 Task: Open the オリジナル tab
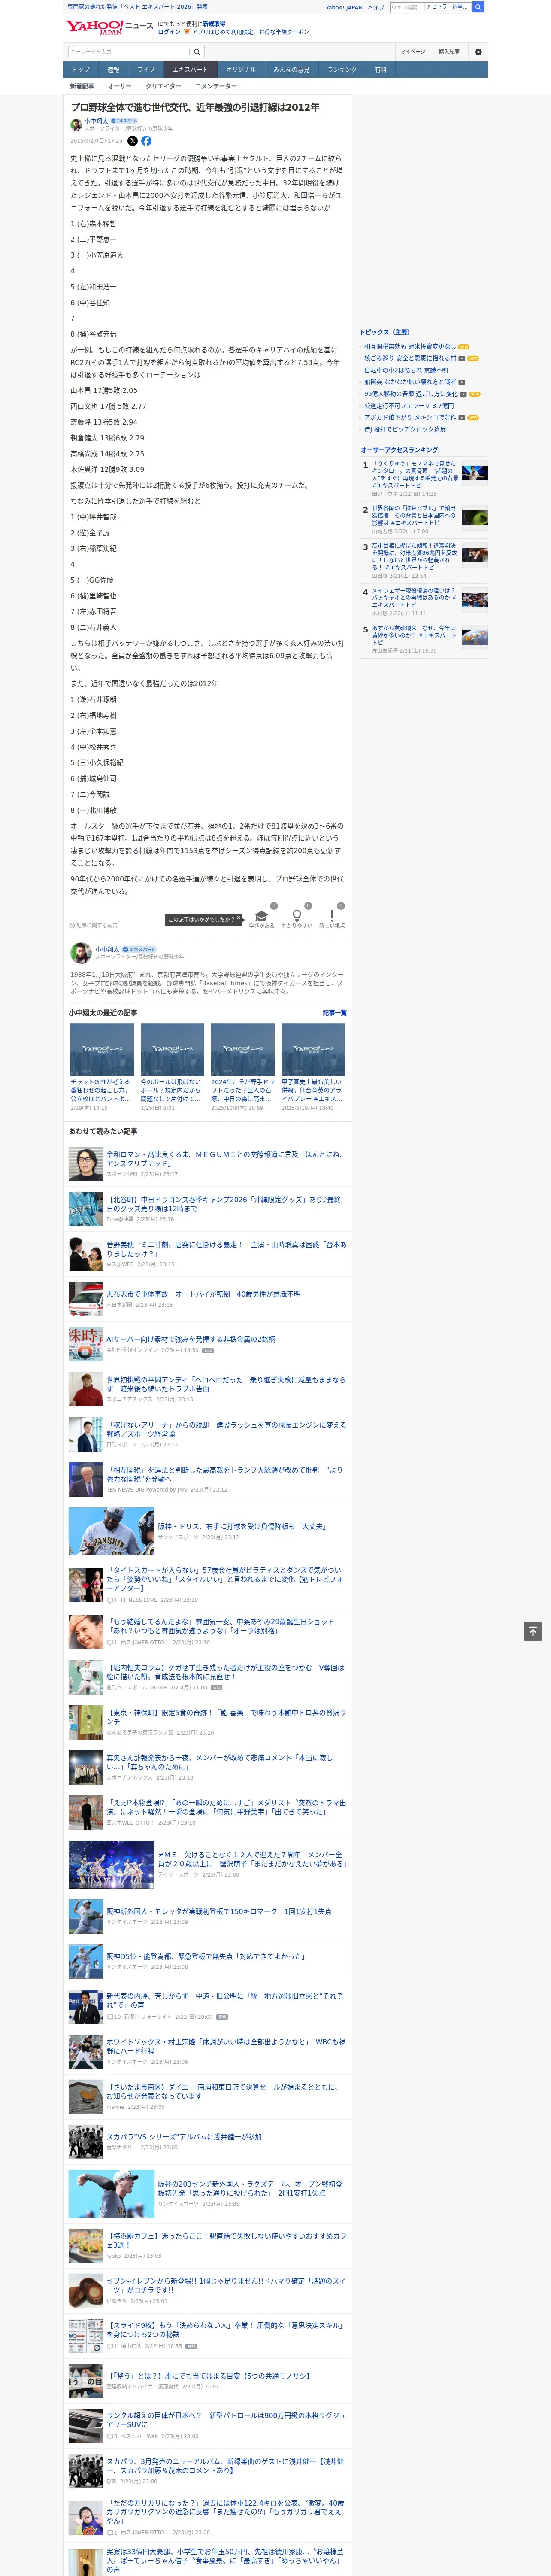click(241, 70)
